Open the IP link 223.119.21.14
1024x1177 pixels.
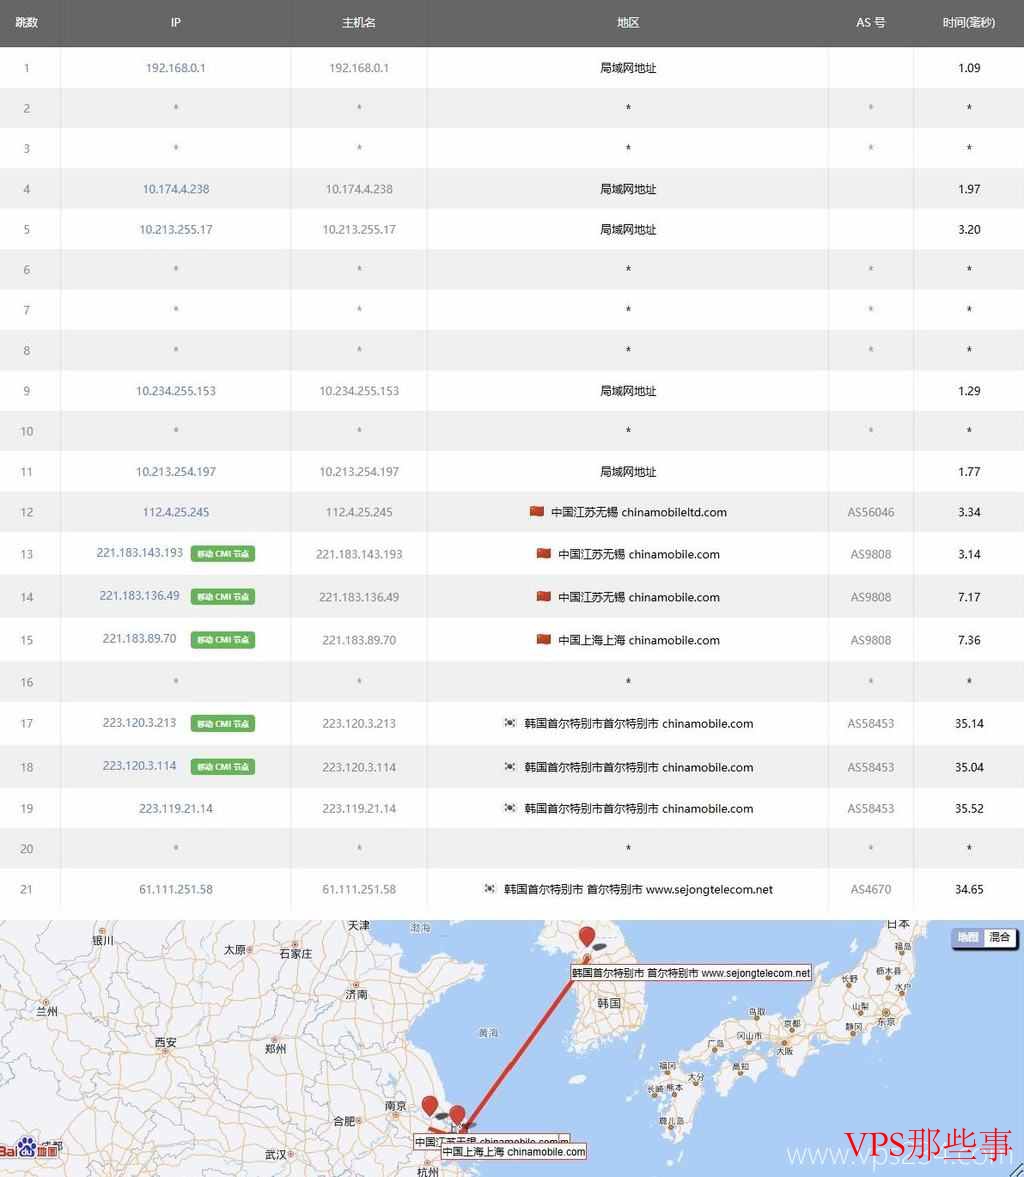pos(176,808)
